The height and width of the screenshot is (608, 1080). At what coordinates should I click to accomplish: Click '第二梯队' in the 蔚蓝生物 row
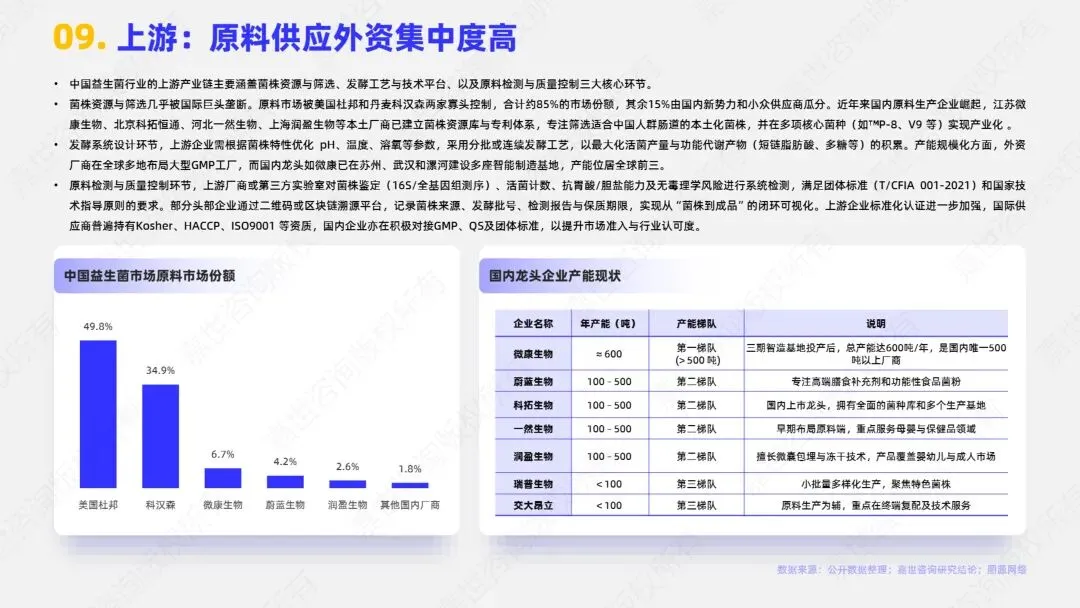pyautogui.click(x=696, y=381)
